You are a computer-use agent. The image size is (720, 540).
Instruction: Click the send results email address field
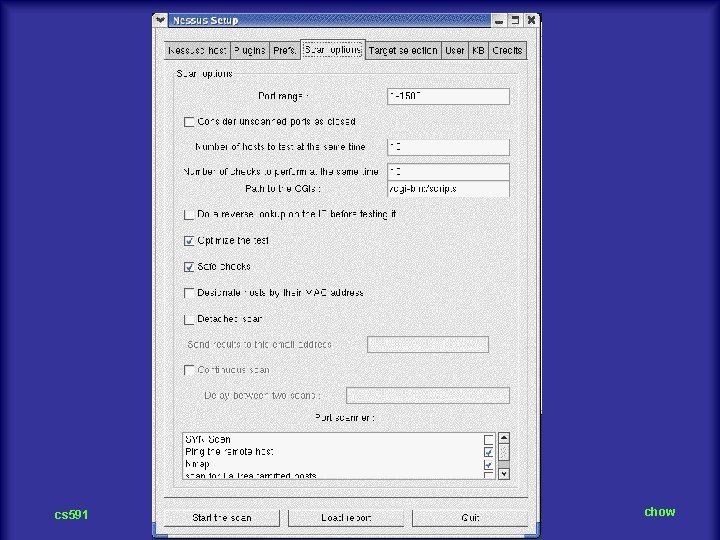(x=428, y=344)
